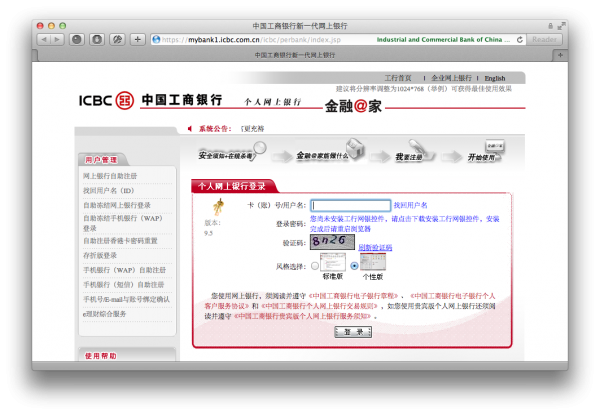Viewport: 600px width, 415px height.
Task: Go back with the Safari back arrow
Action: pos(44,39)
